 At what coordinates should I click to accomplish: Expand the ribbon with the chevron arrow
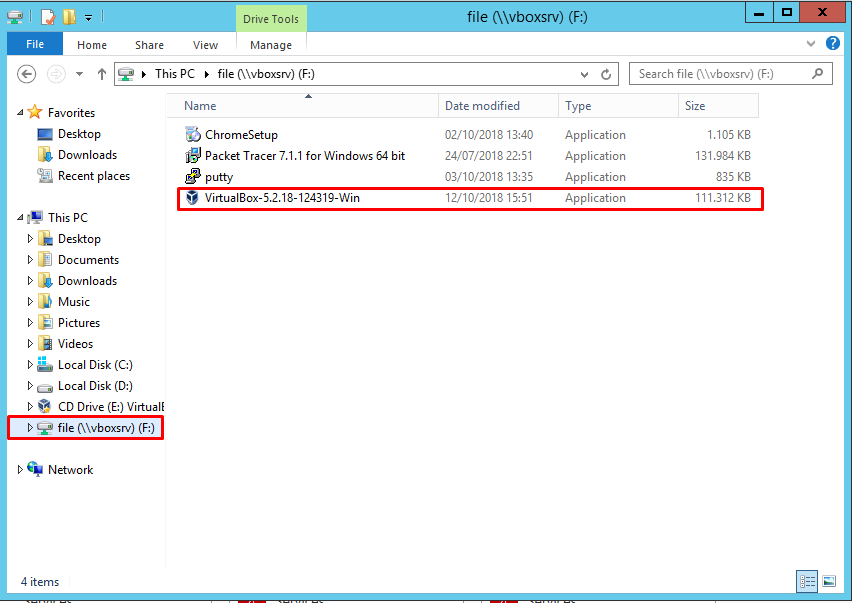click(811, 43)
